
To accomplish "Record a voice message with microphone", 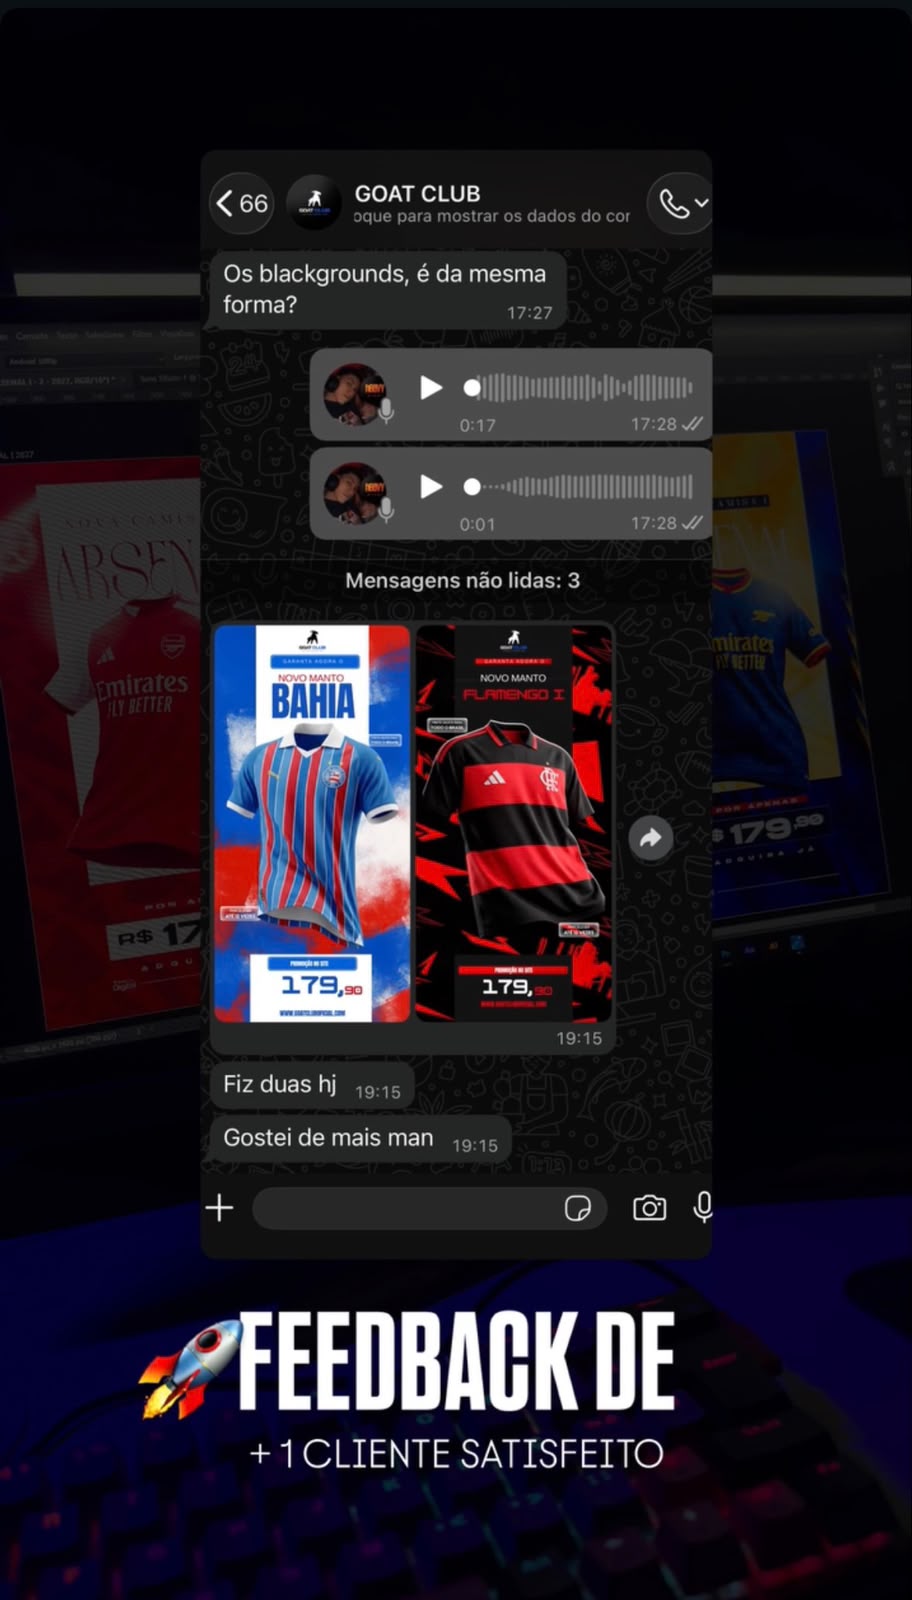I will pyautogui.click(x=703, y=1208).
